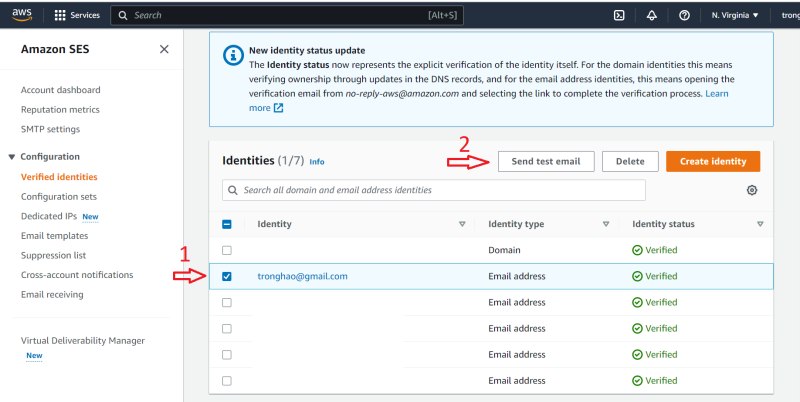Click the Domain identity type cell
The height and width of the screenshot is (402, 800).
pos(504,250)
